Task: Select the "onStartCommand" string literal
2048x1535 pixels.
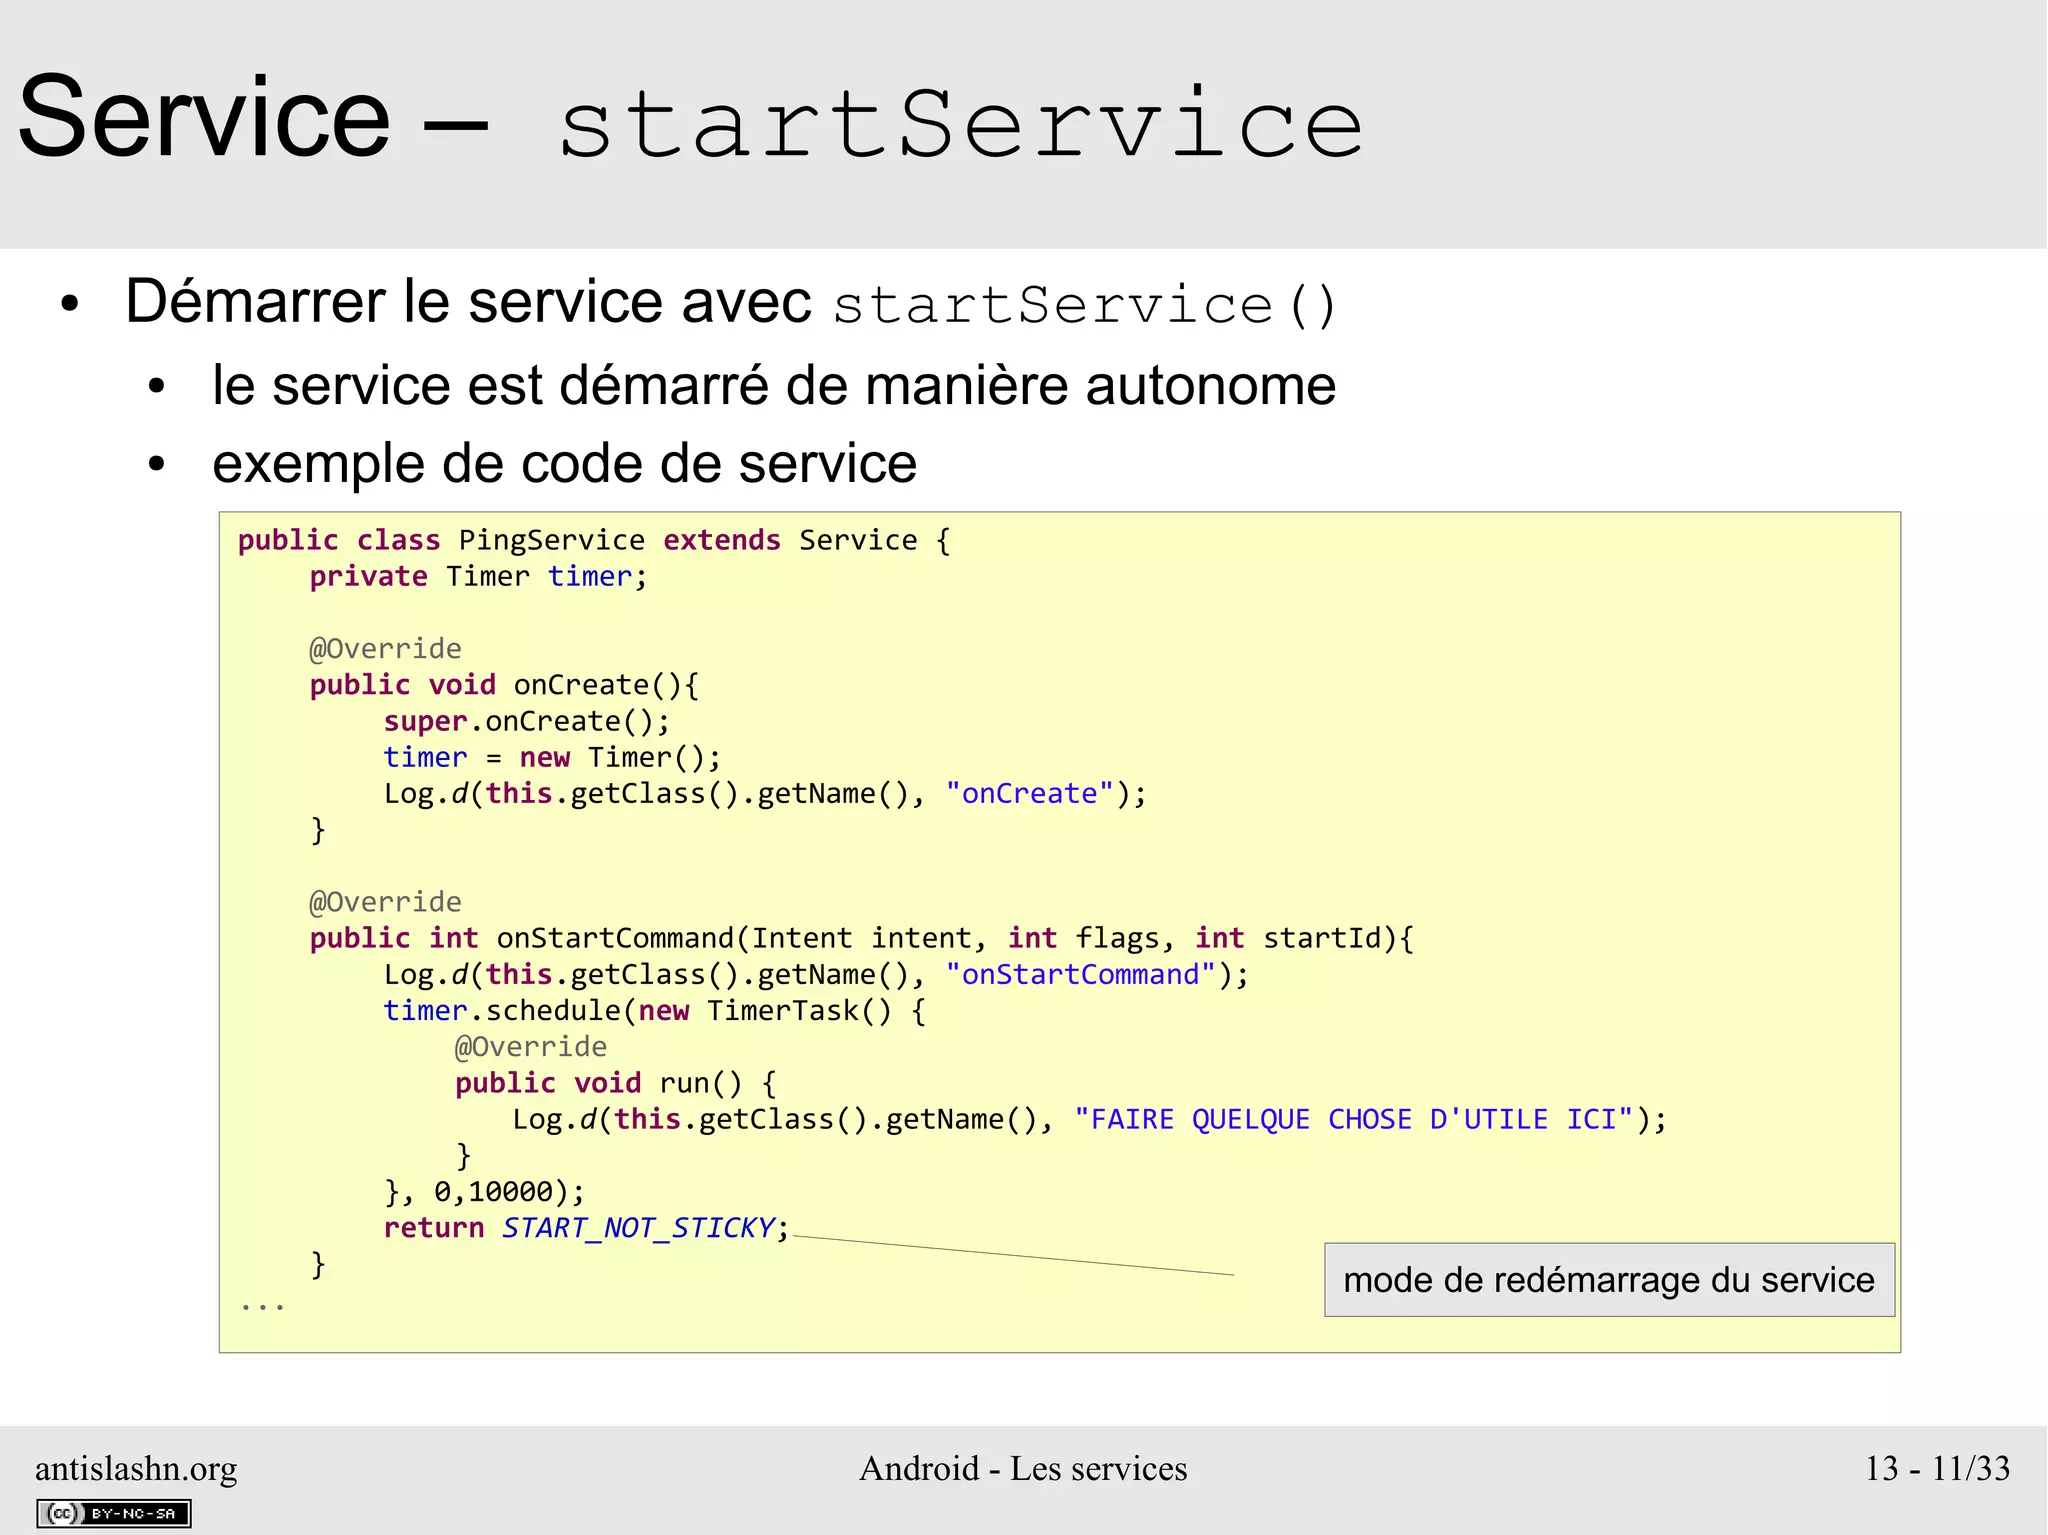Action: [1081, 974]
